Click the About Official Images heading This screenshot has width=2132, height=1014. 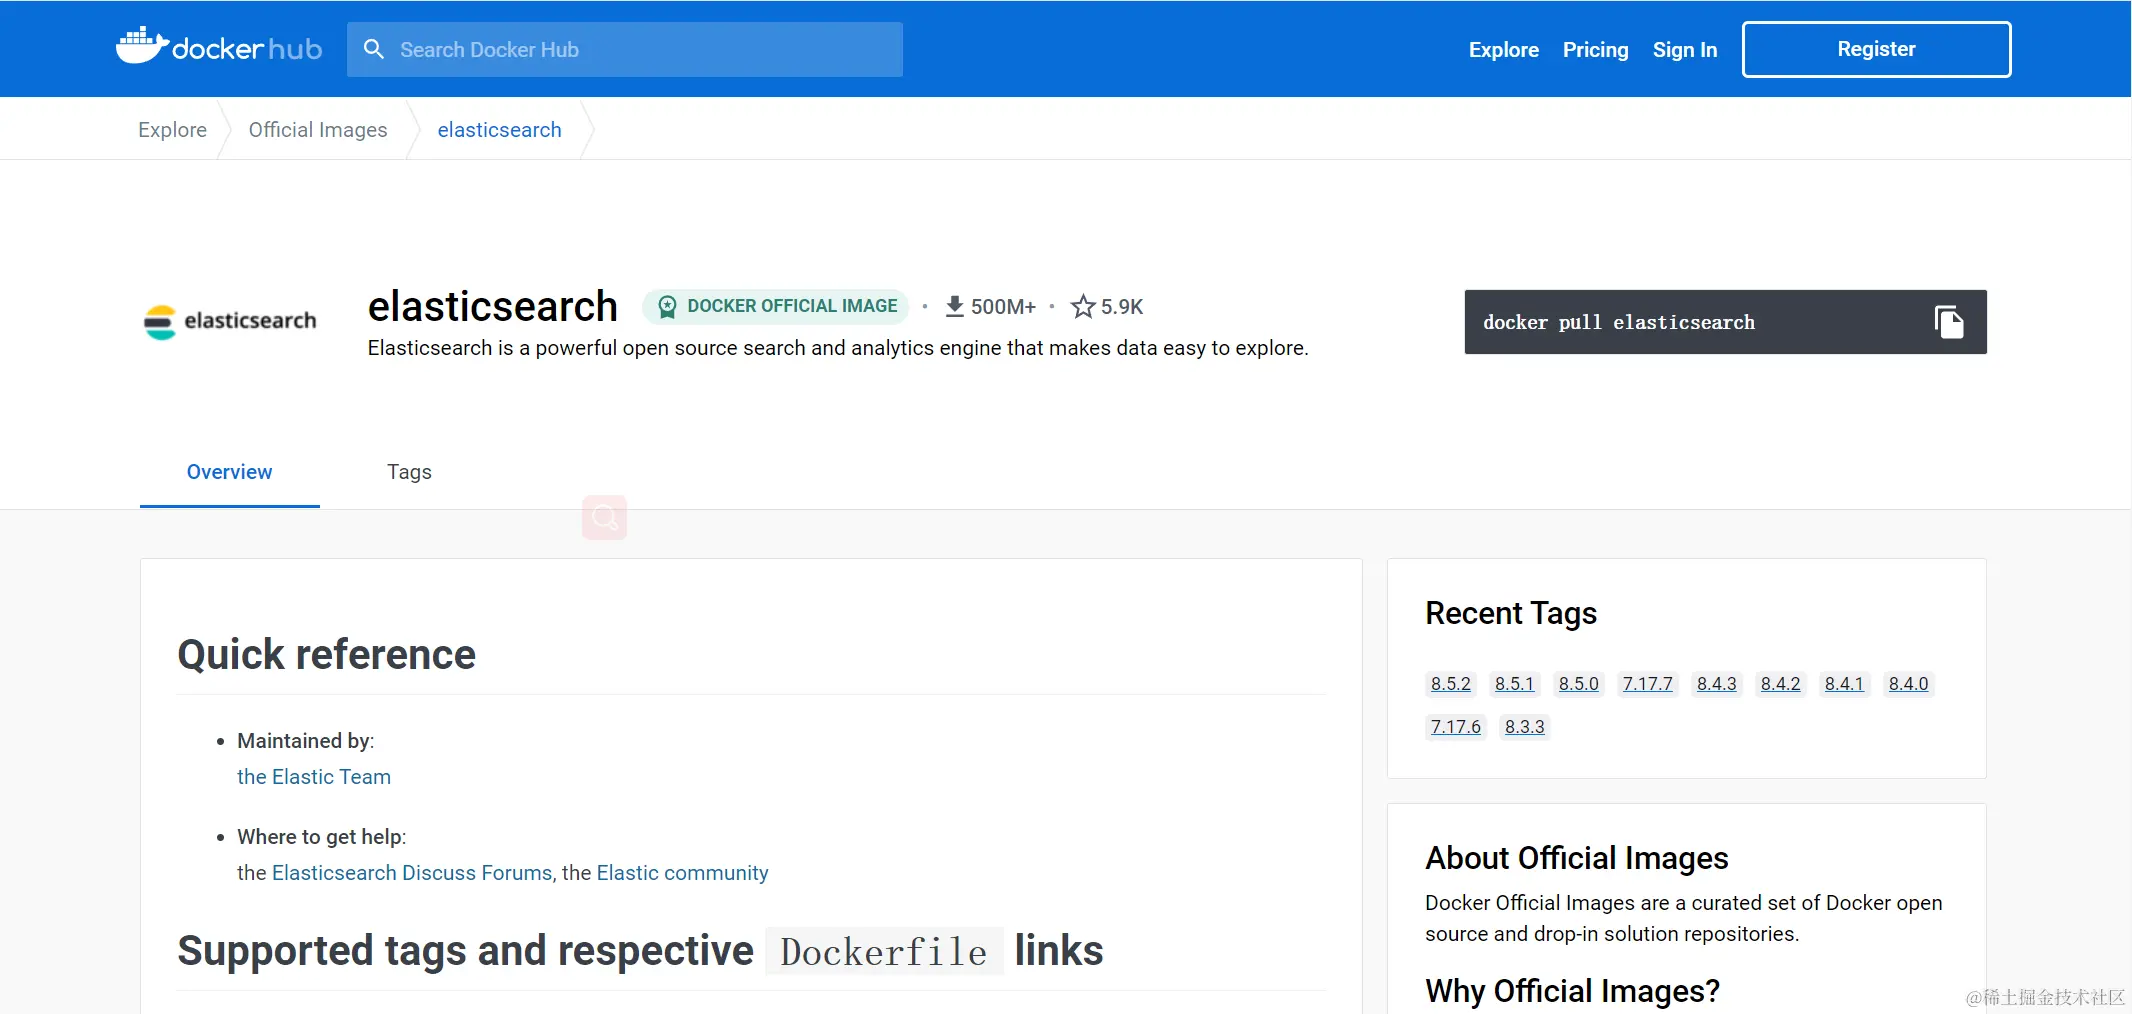[1576, 858]
